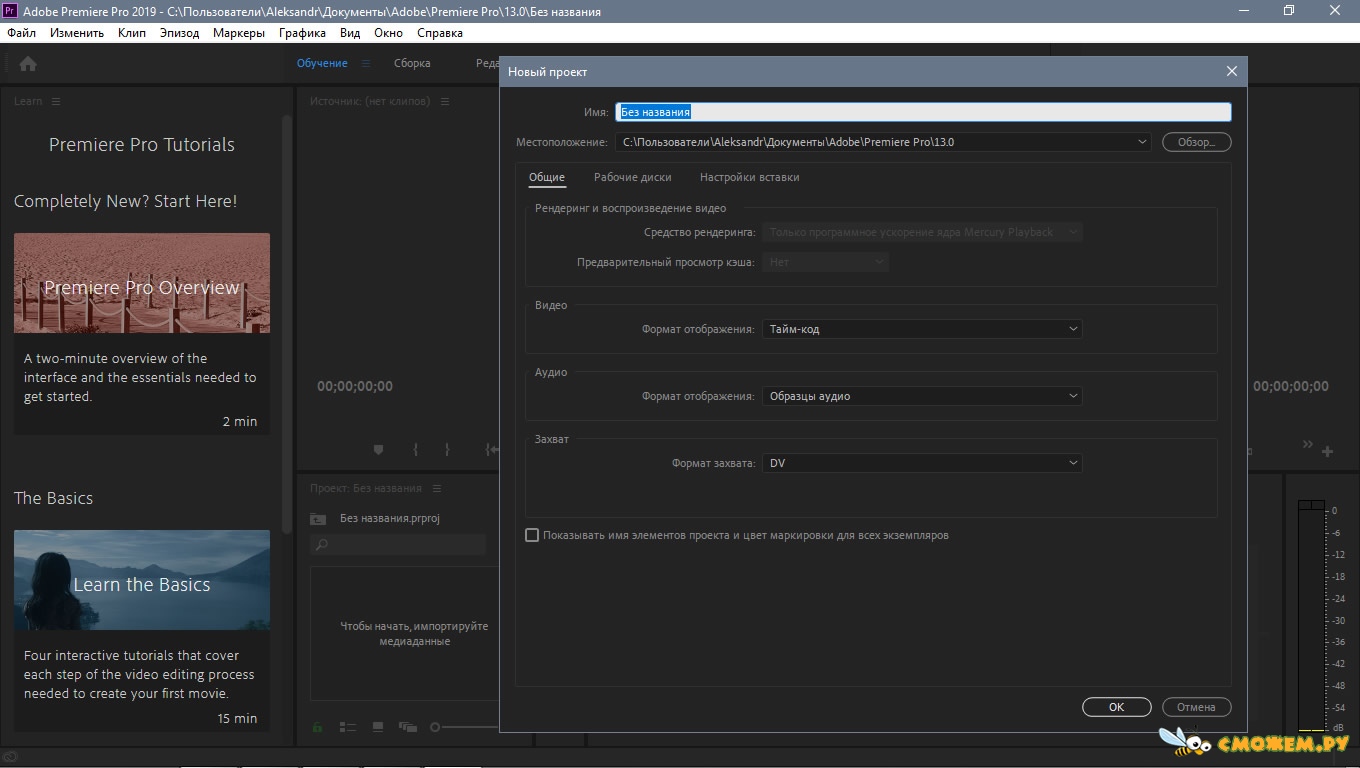The image size is (1360, 768).
Task: Click the Источник: (нет клипов) panel title
Action: pos(370,101)
